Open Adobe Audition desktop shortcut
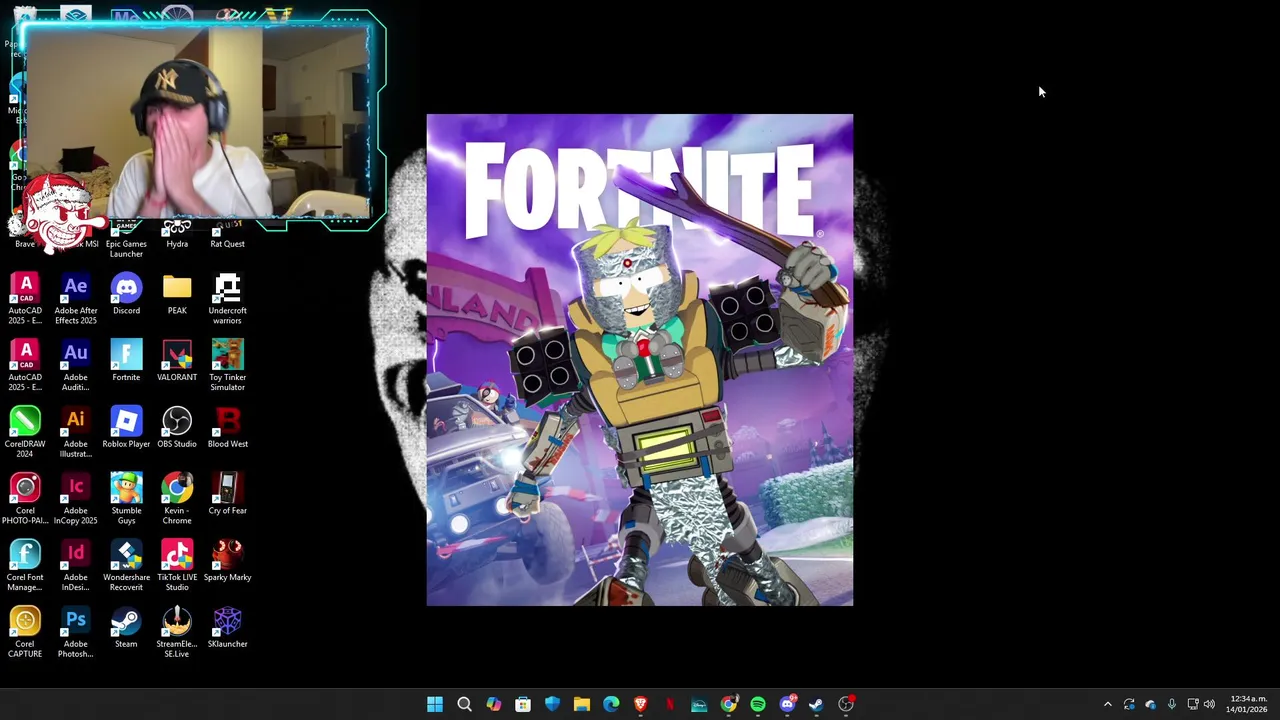Screen dimensions: 1280x720 coord(76,365)
